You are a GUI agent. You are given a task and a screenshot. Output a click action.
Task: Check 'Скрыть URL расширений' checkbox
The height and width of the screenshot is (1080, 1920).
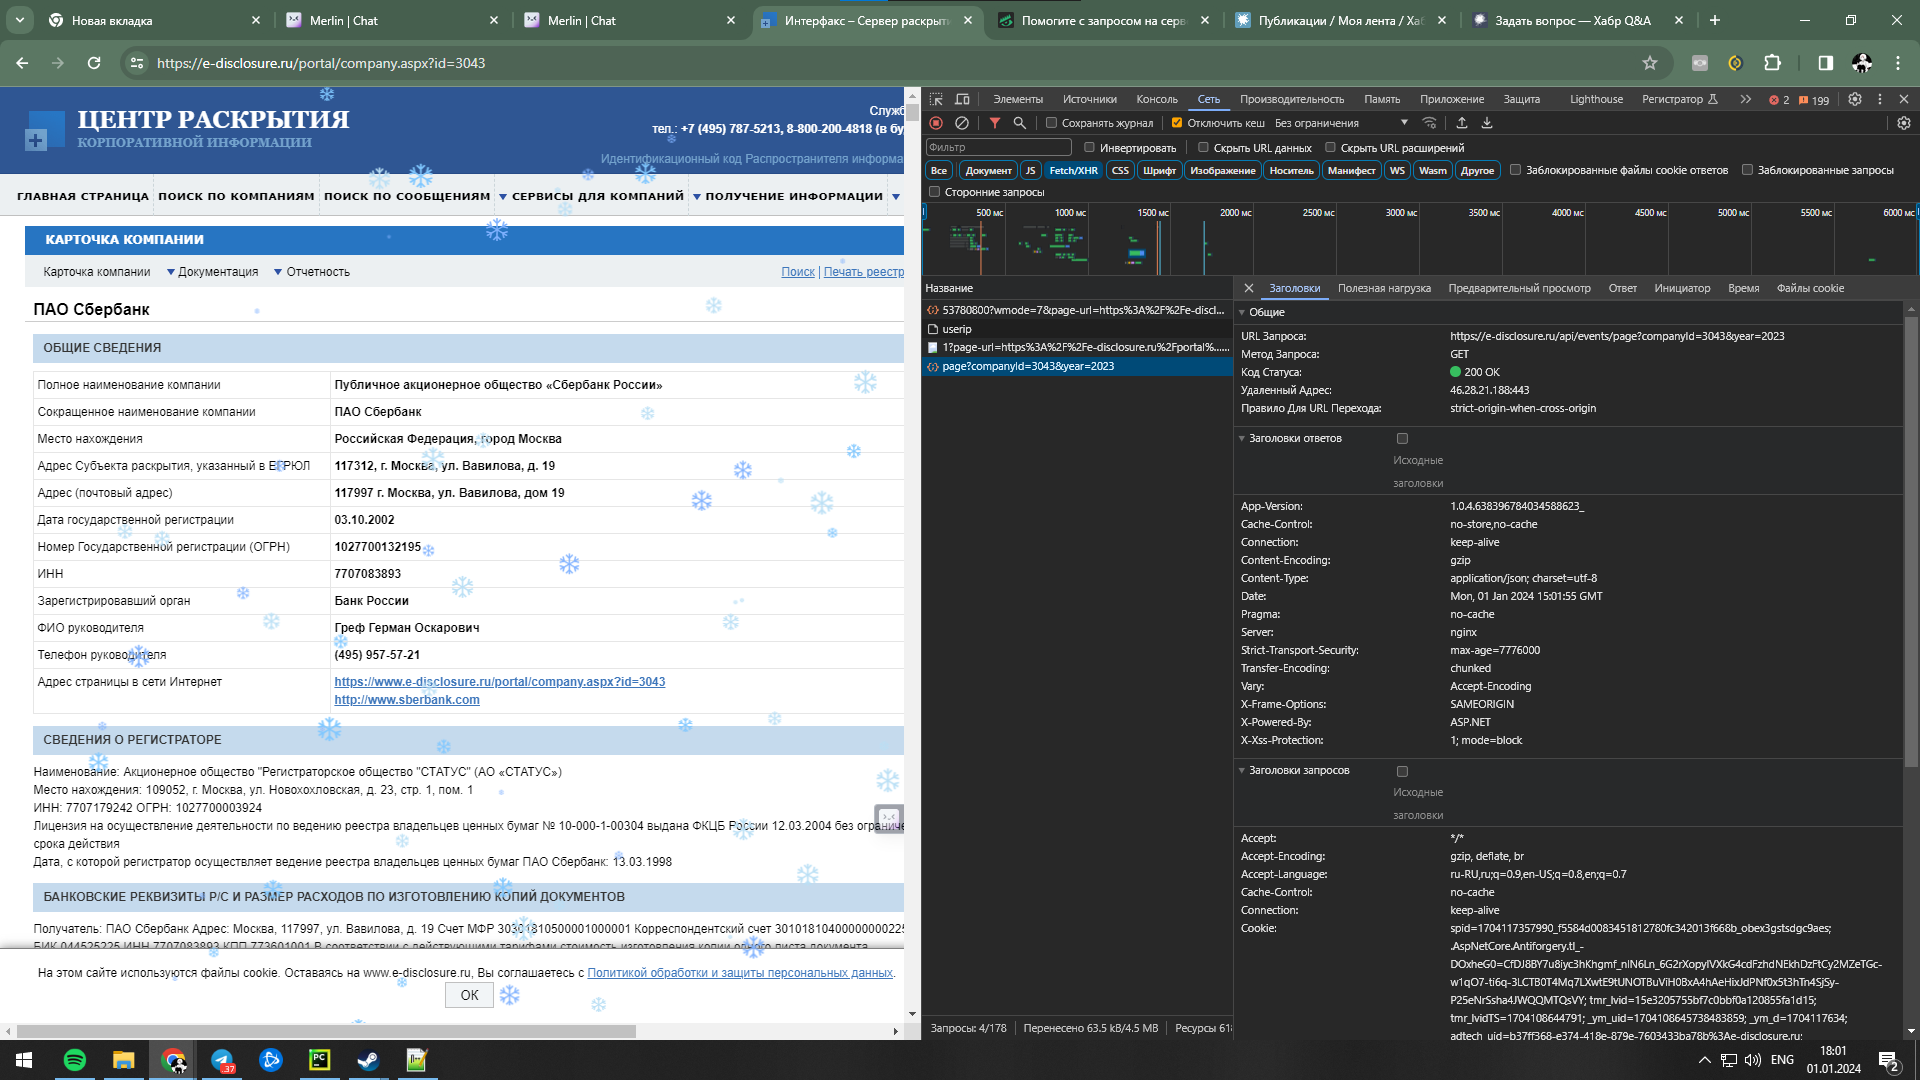pos(1331,148)
